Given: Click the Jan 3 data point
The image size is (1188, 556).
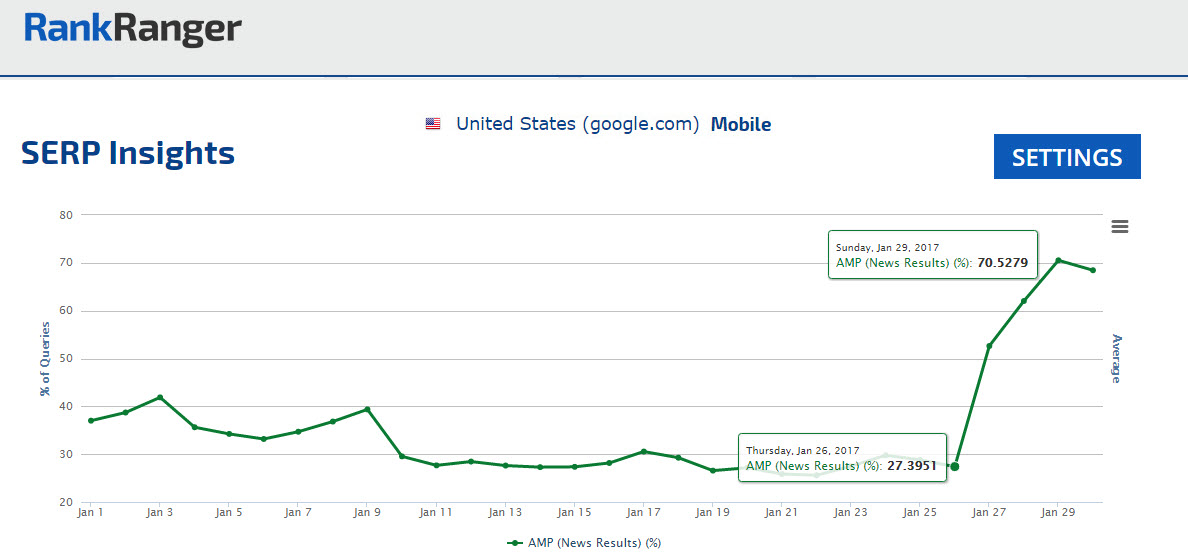Looking at the screenshot, I should pos(160,397).
